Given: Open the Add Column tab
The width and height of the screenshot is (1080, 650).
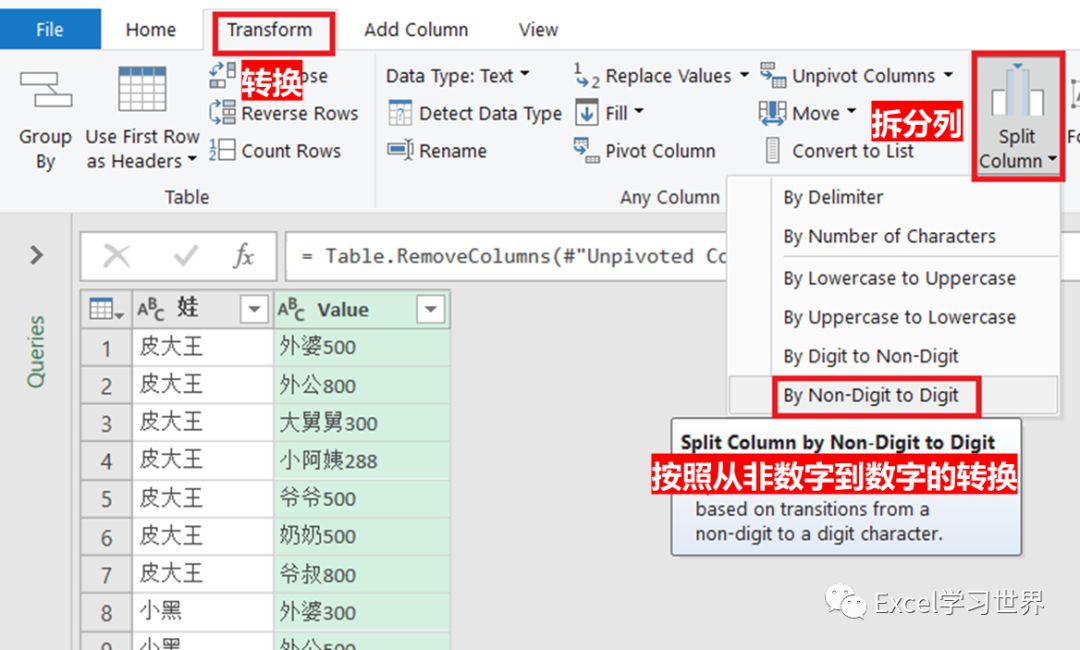Looking at the screenshot, I should [x=415, y=30].
